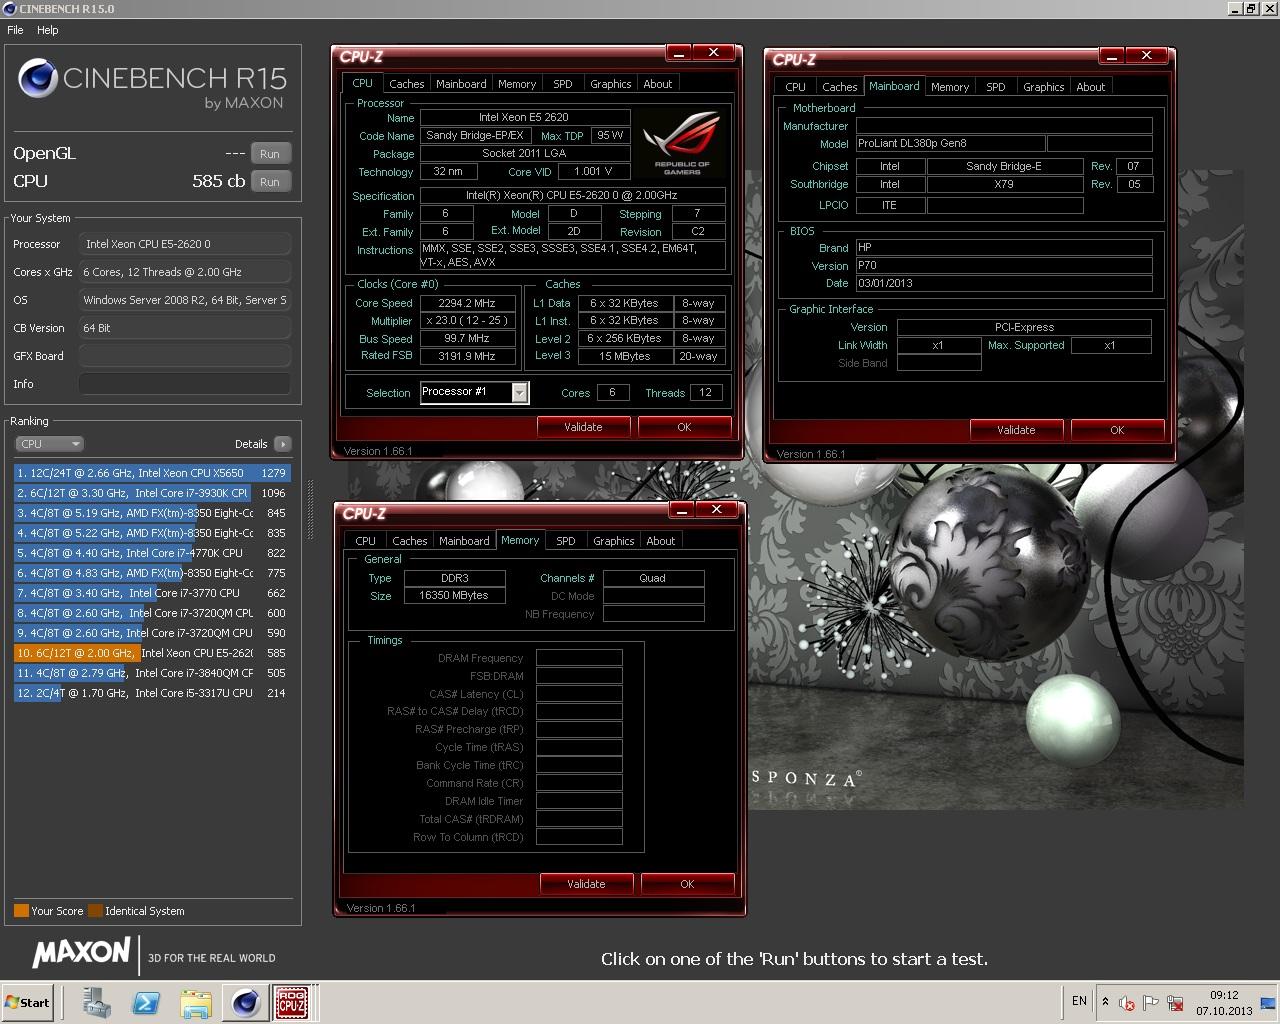This screenshot has width=1280, height=1024.
Task: Click the ProLiant DL380p Gen8 model field
Action: coord(950,144)
